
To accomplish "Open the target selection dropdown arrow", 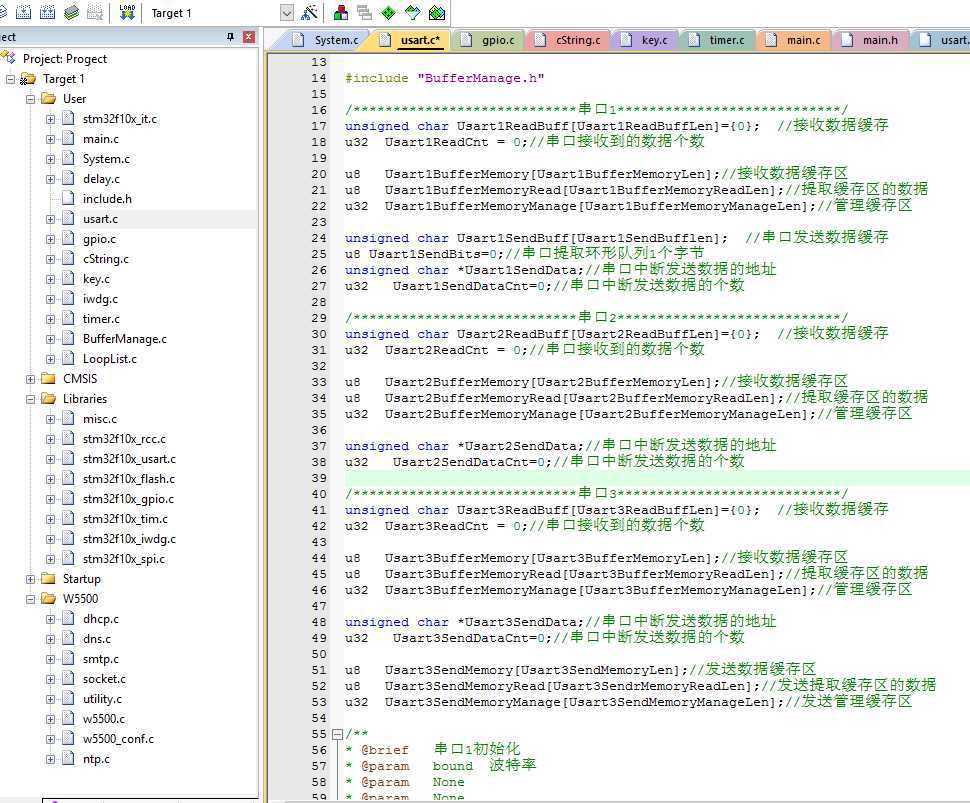I will pos(286,13).
